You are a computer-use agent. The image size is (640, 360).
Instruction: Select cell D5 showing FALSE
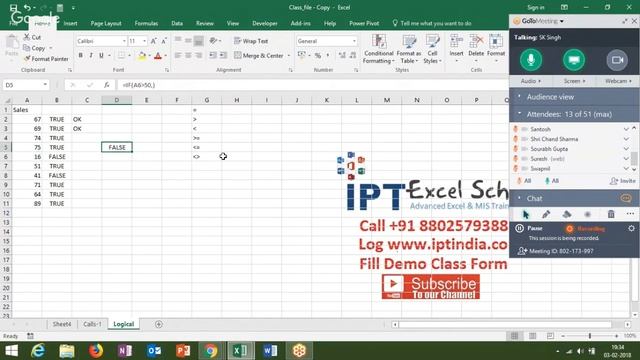coord(117,147)
